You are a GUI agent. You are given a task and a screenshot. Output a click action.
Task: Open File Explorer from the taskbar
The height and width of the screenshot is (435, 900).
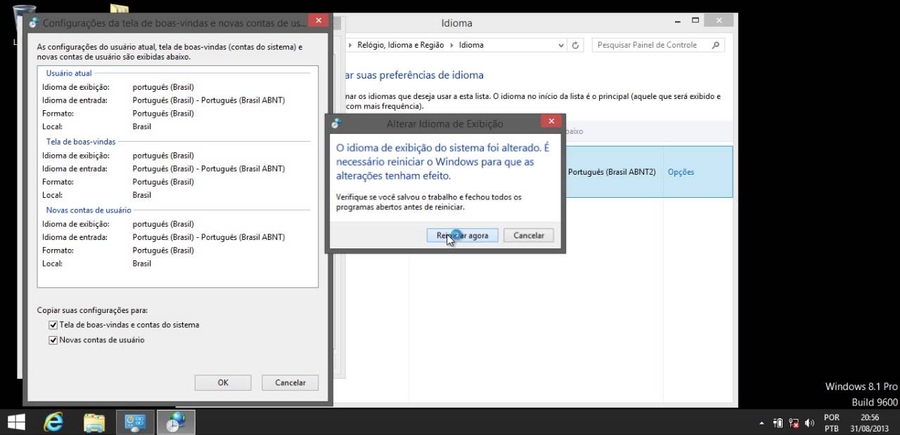click(x=94, y=422)
